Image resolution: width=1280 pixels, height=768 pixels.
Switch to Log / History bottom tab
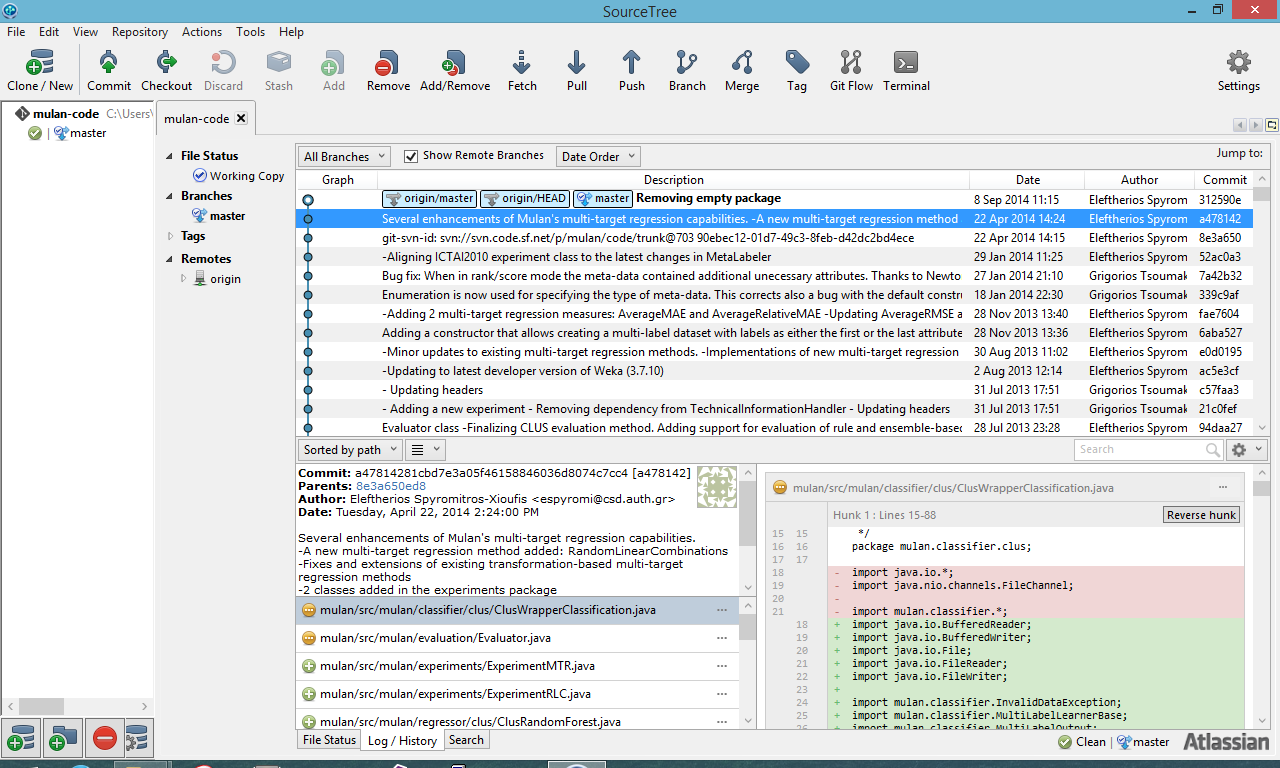(402, 741)
